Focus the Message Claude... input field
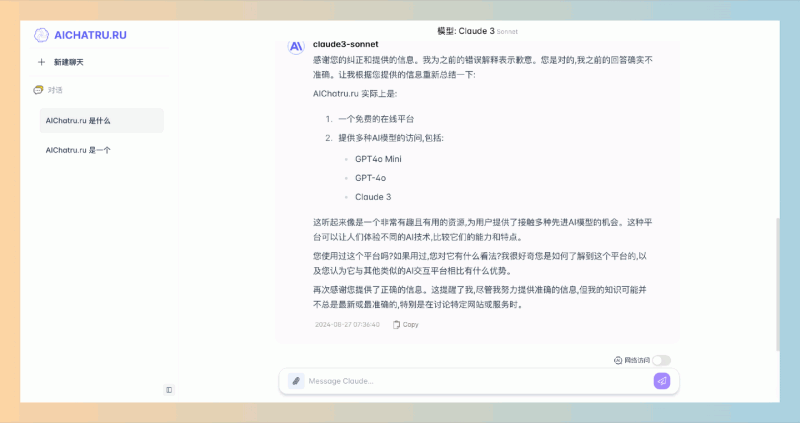Image resolution: width=800 pixels, height=423 pixels. (x=478, y=381)
